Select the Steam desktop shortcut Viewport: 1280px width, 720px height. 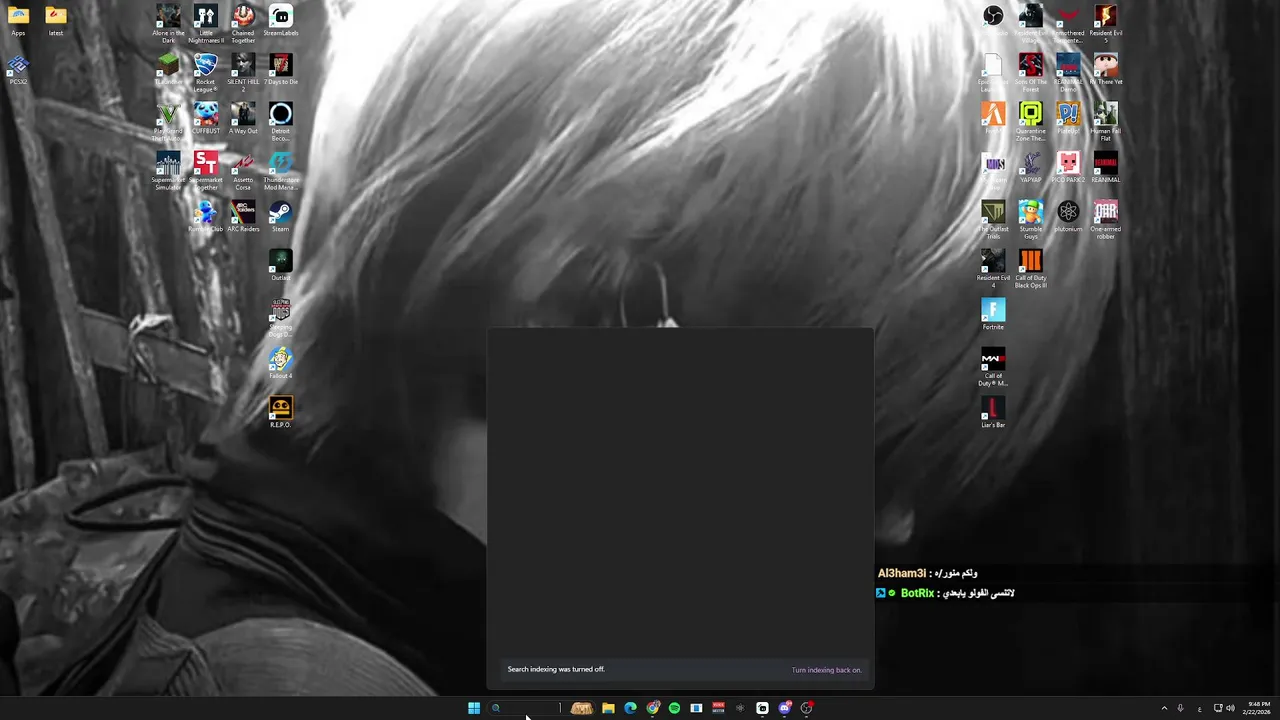pos(281,217)
